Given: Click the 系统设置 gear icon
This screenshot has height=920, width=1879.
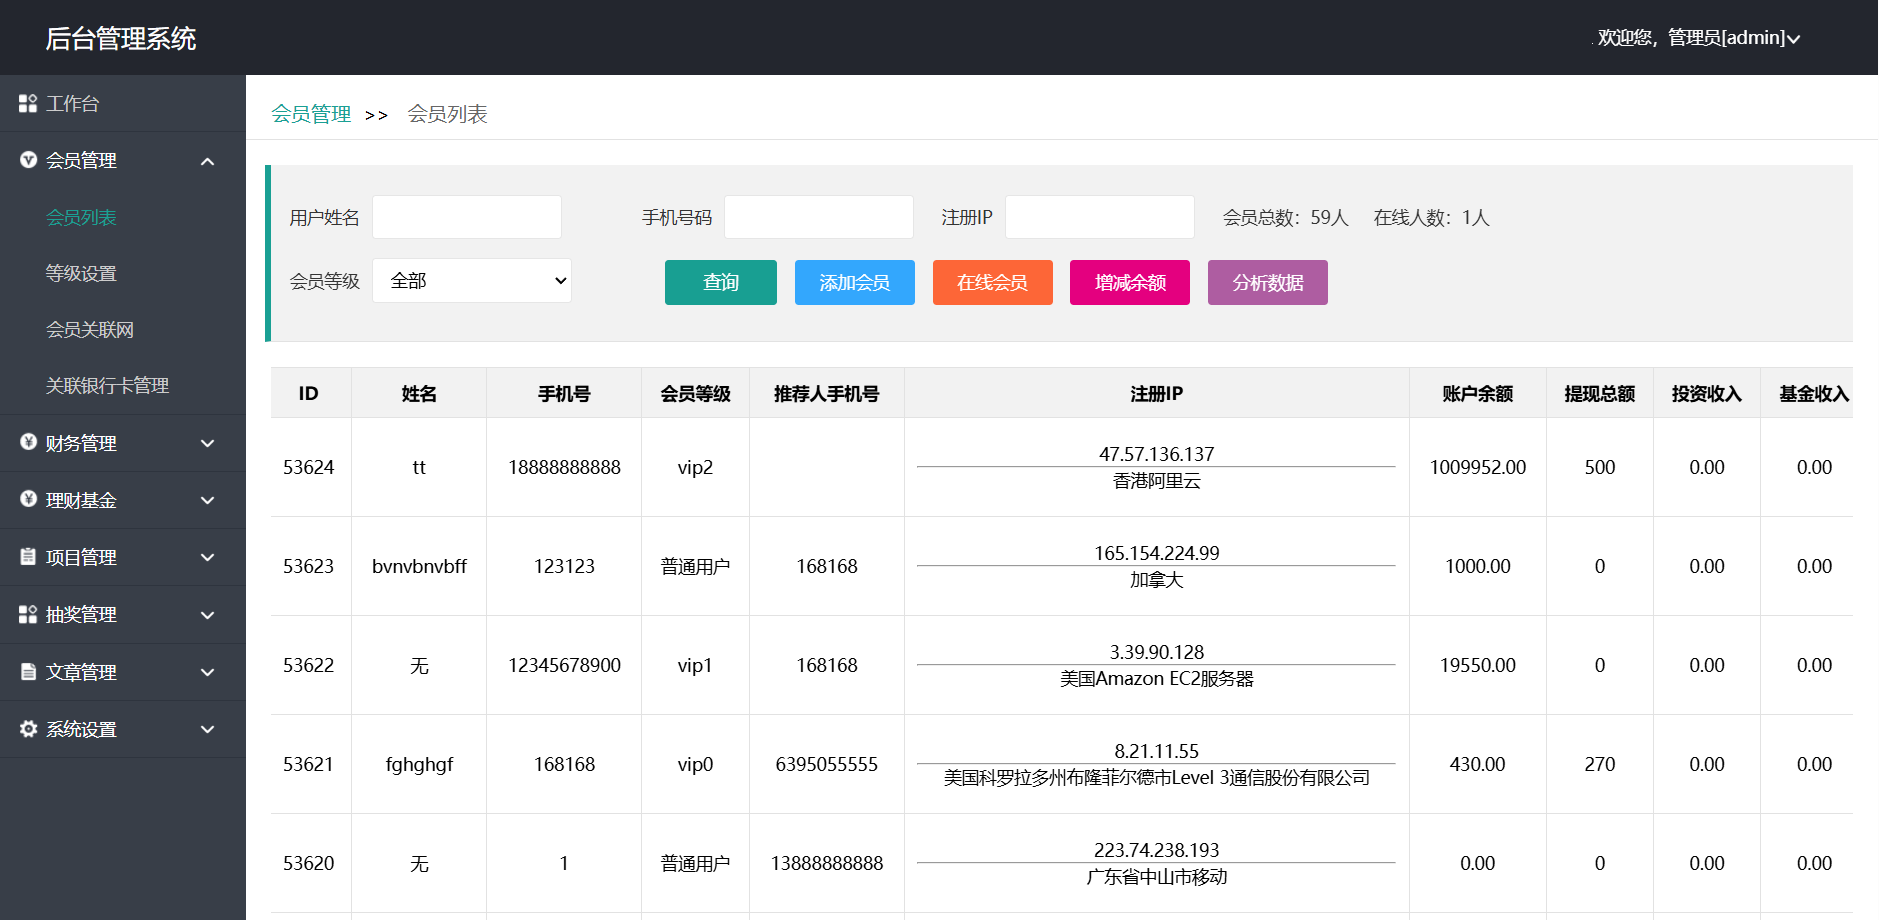Looking at the screenshot, I should [28, 729].
